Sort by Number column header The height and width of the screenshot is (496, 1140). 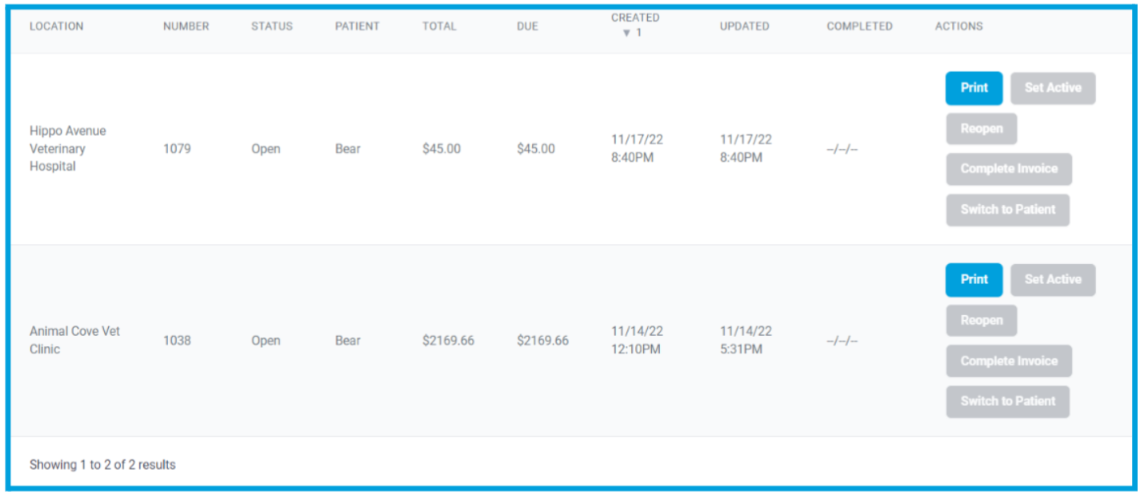(x=186, y=26)
